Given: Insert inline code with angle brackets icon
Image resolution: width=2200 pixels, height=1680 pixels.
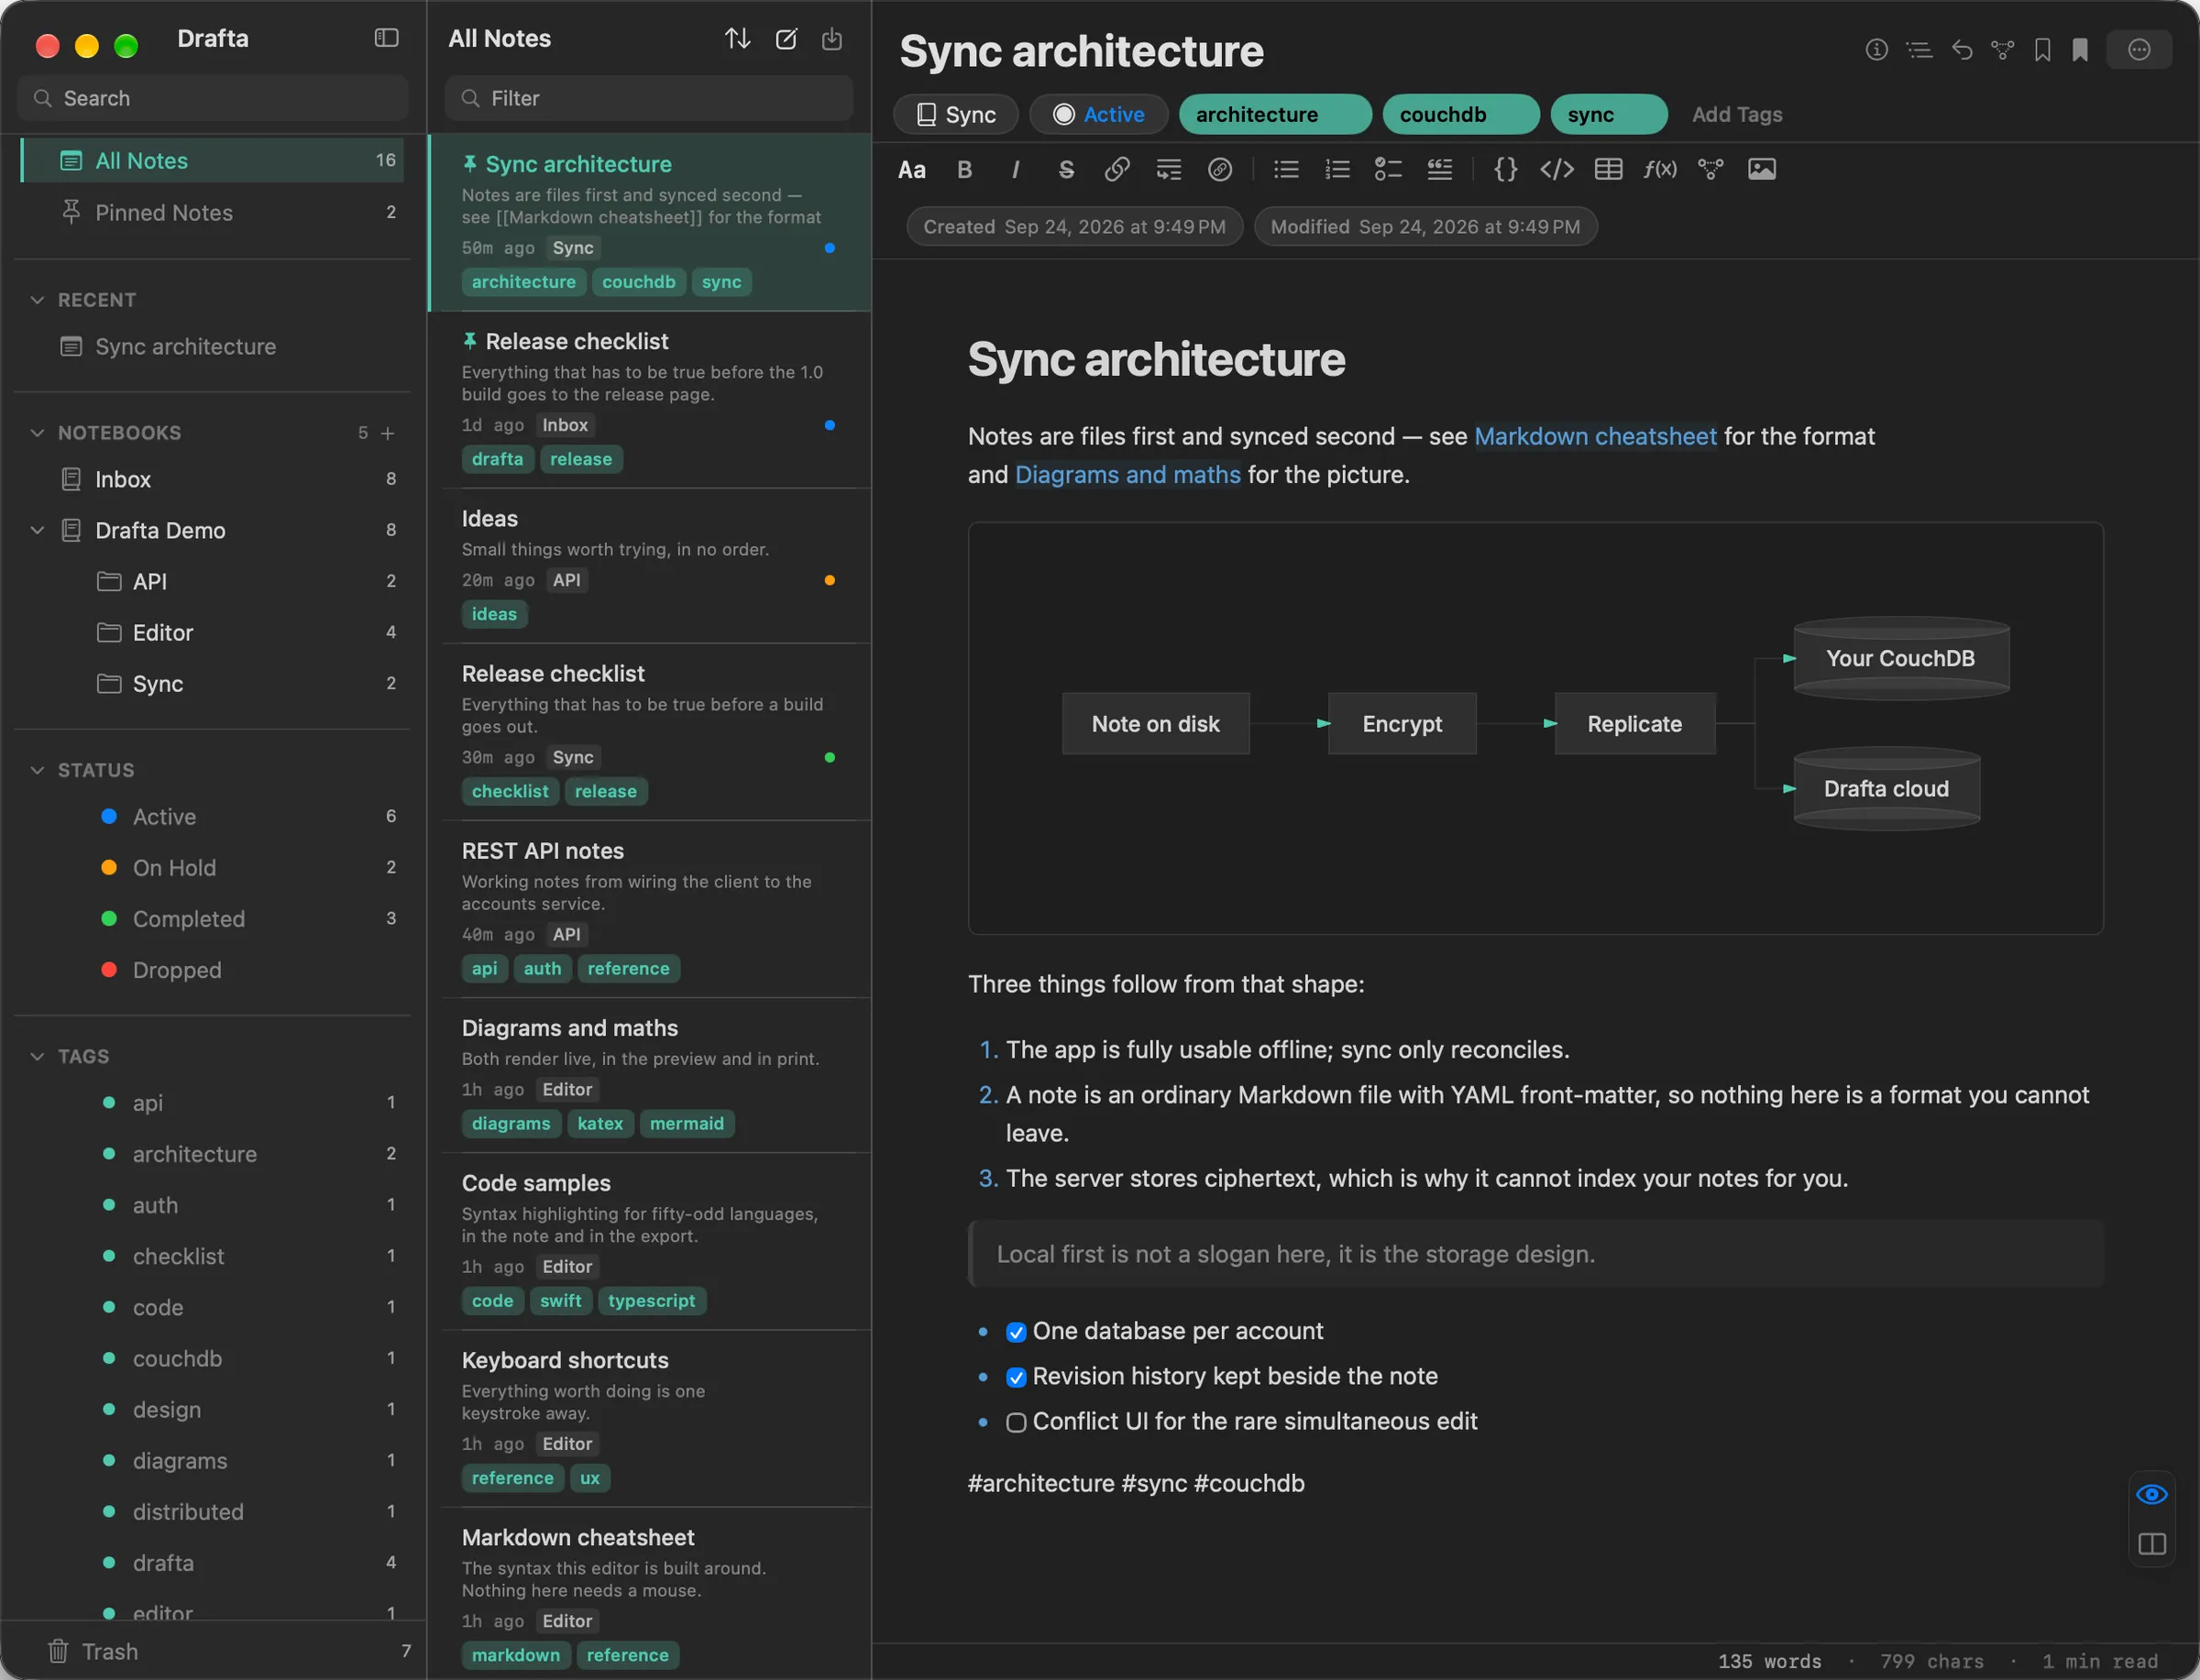Looking at the screenshot, I should pos(1556,170).
